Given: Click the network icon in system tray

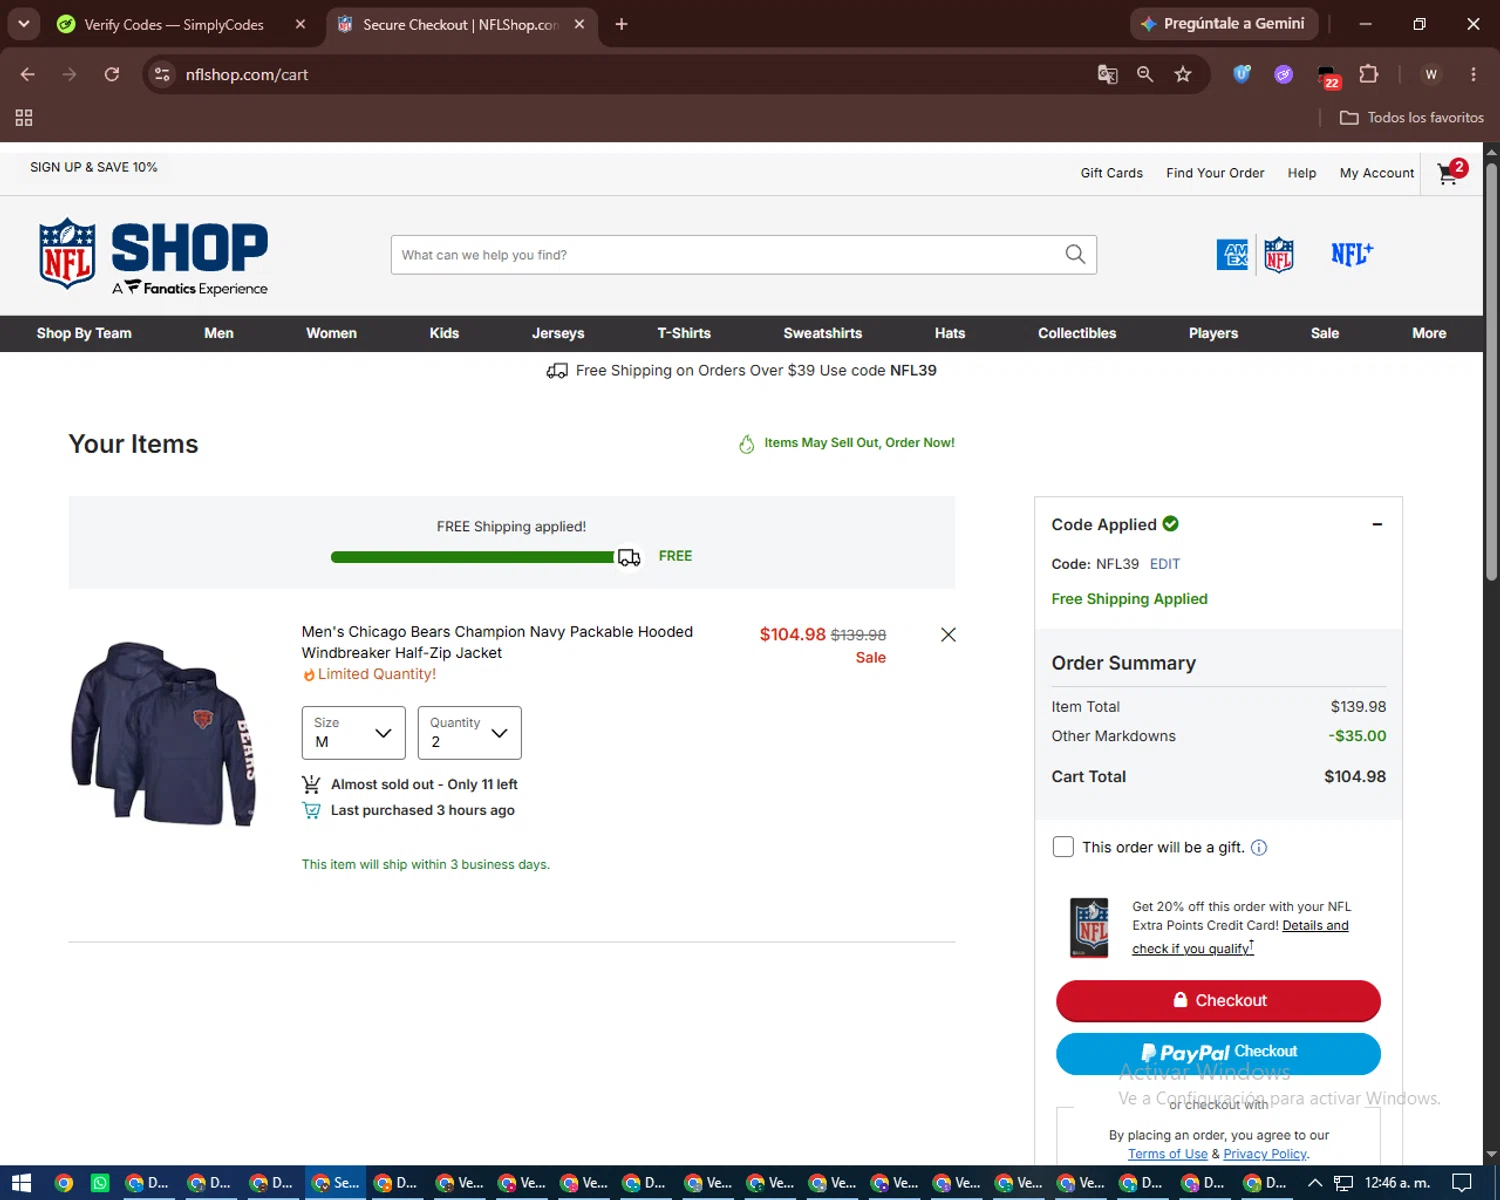Looking at the screenshot, I should [1343, 1183].
